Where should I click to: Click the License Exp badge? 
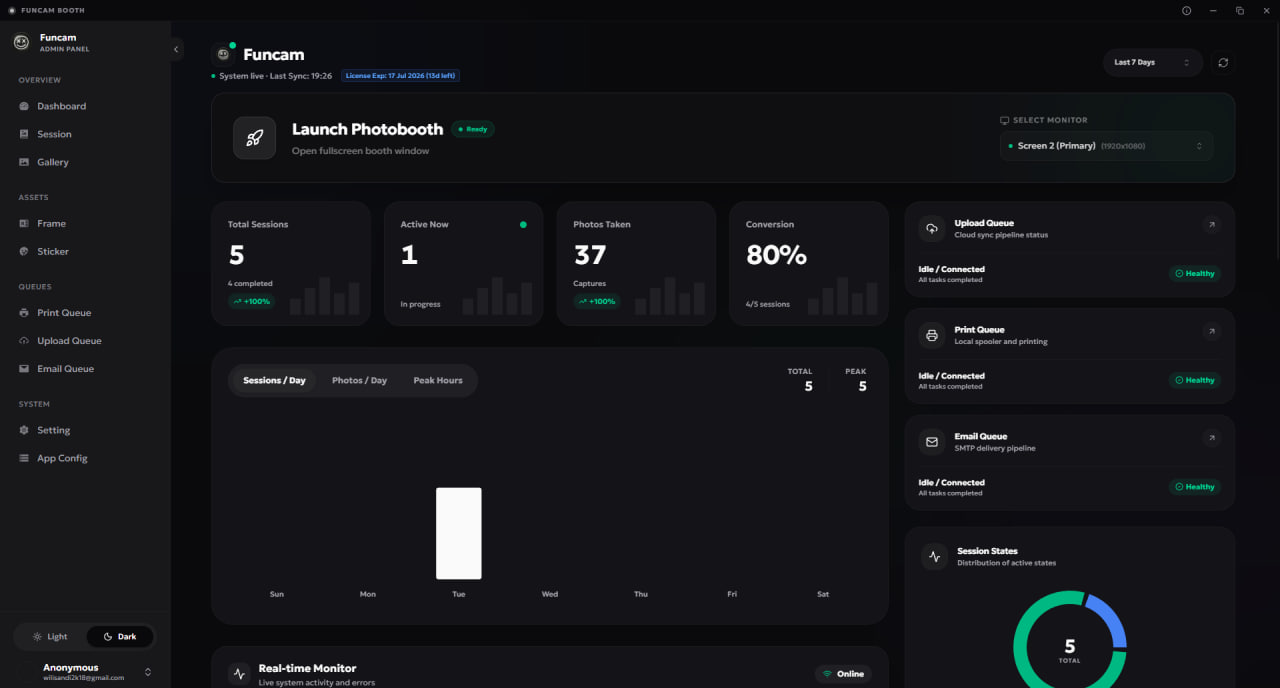point(400,76)
